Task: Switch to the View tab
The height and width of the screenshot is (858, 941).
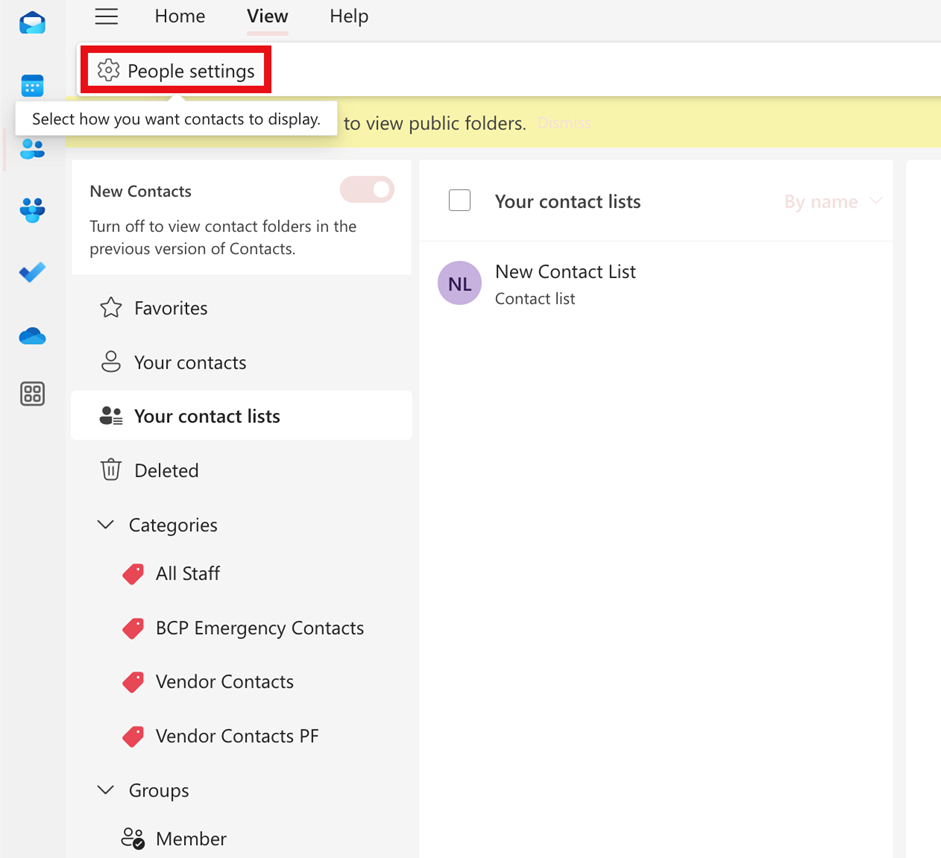Action: click(268, 16)
